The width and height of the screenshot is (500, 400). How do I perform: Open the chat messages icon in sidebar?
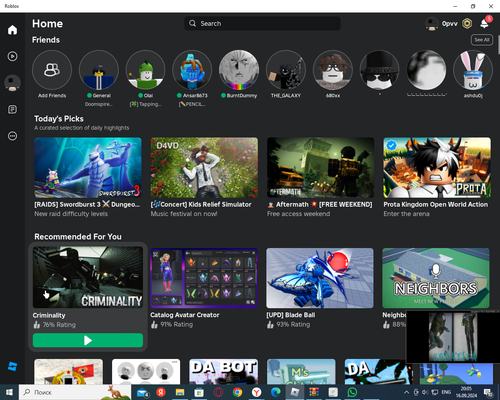coord(12,109)
